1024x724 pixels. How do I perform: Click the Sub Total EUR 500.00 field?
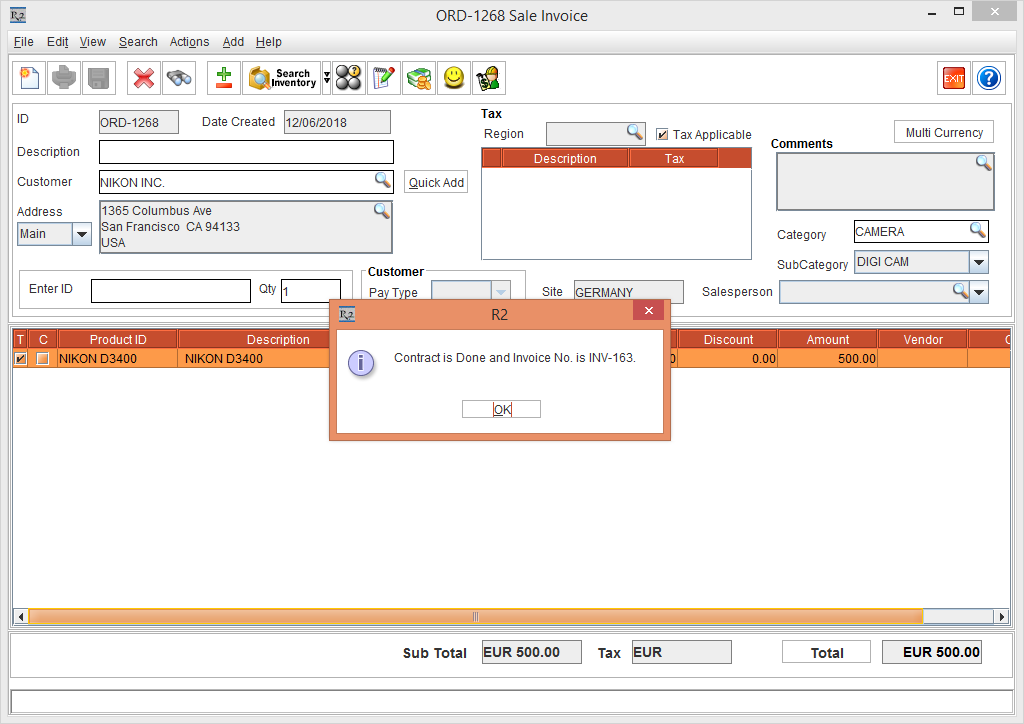point(532,652)
